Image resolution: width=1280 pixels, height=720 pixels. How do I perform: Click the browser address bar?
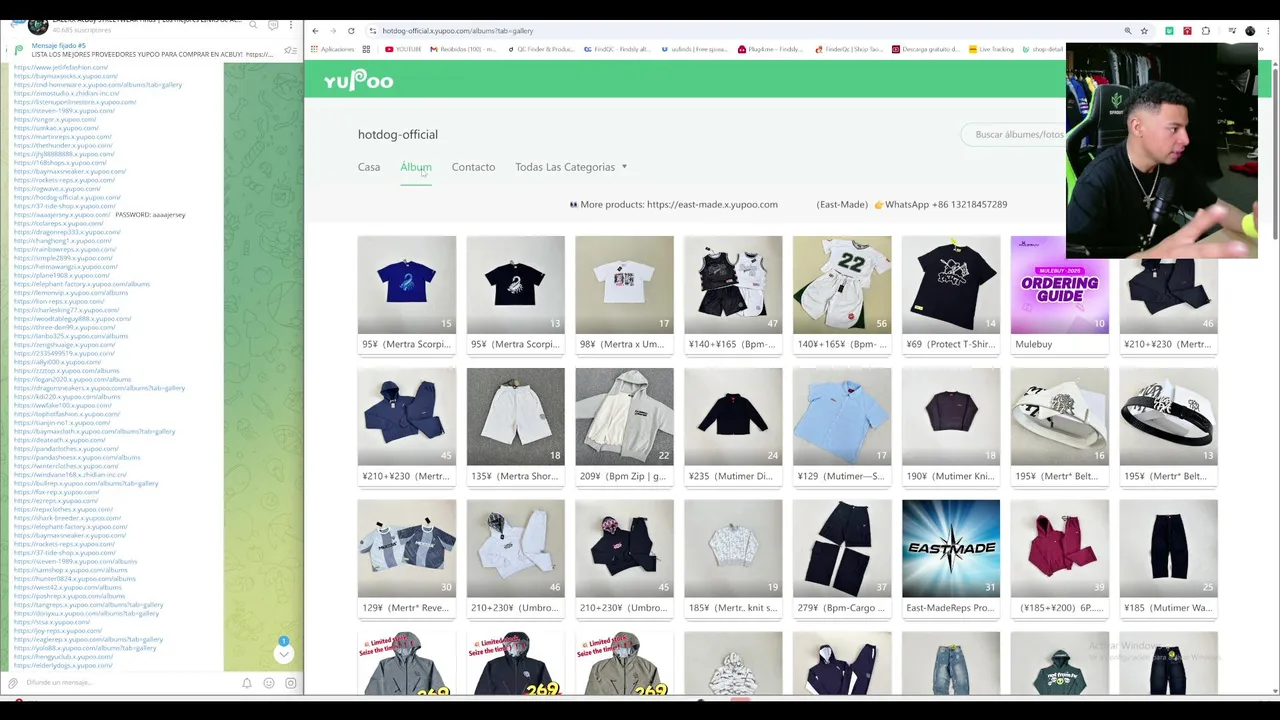740,31
